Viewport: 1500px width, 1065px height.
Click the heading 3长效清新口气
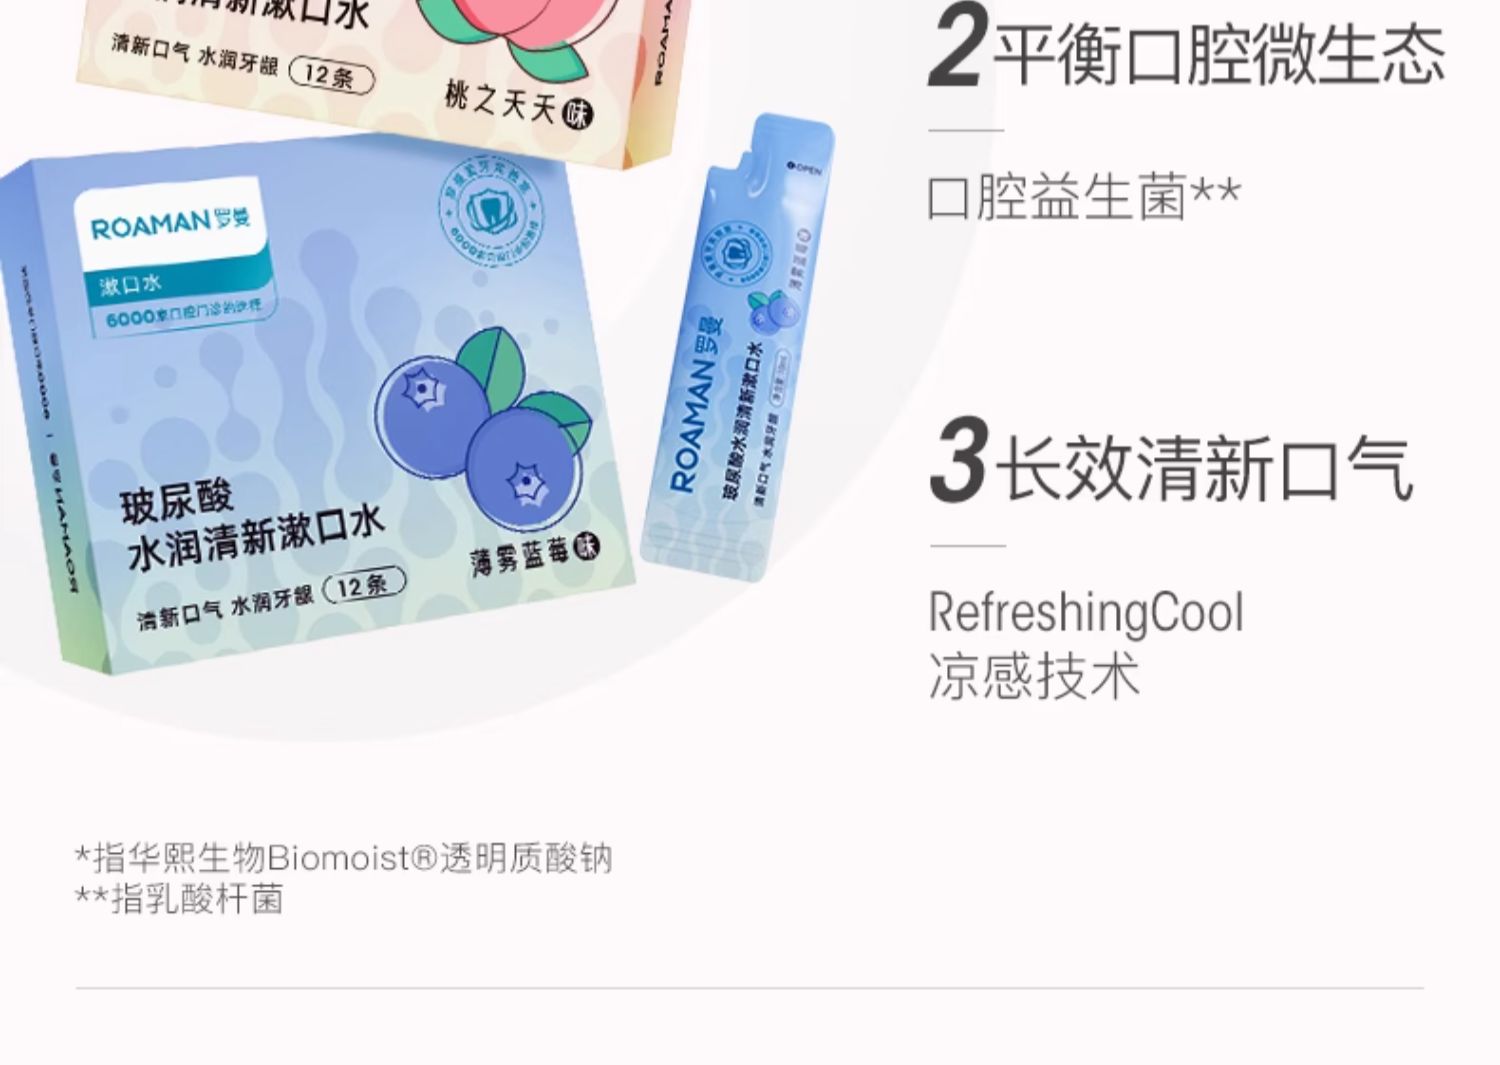pyautogui.click(x=1171, y=463)
